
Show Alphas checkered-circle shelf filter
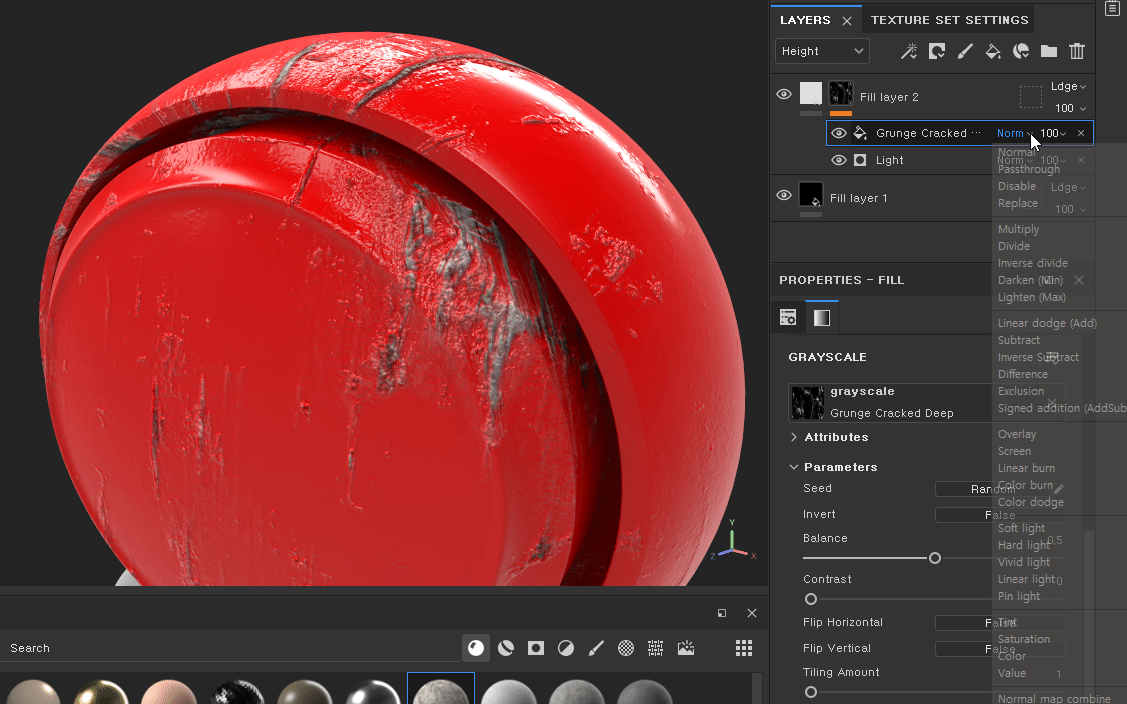tap(626, 648)
